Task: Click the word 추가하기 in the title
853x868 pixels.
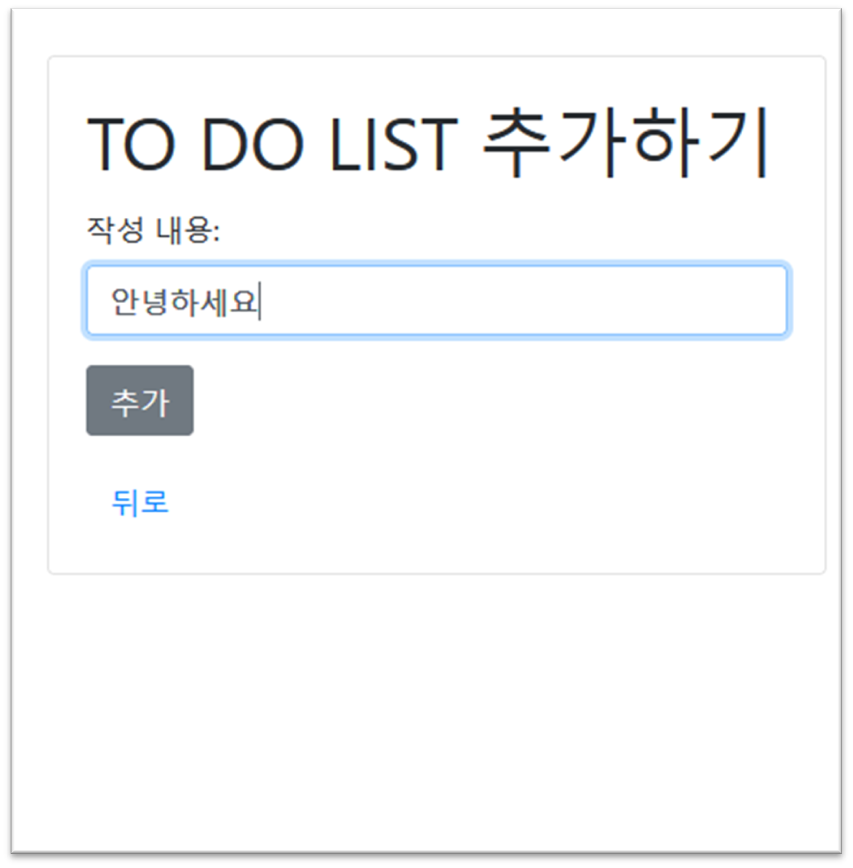Action: click(x=625, y=142)
